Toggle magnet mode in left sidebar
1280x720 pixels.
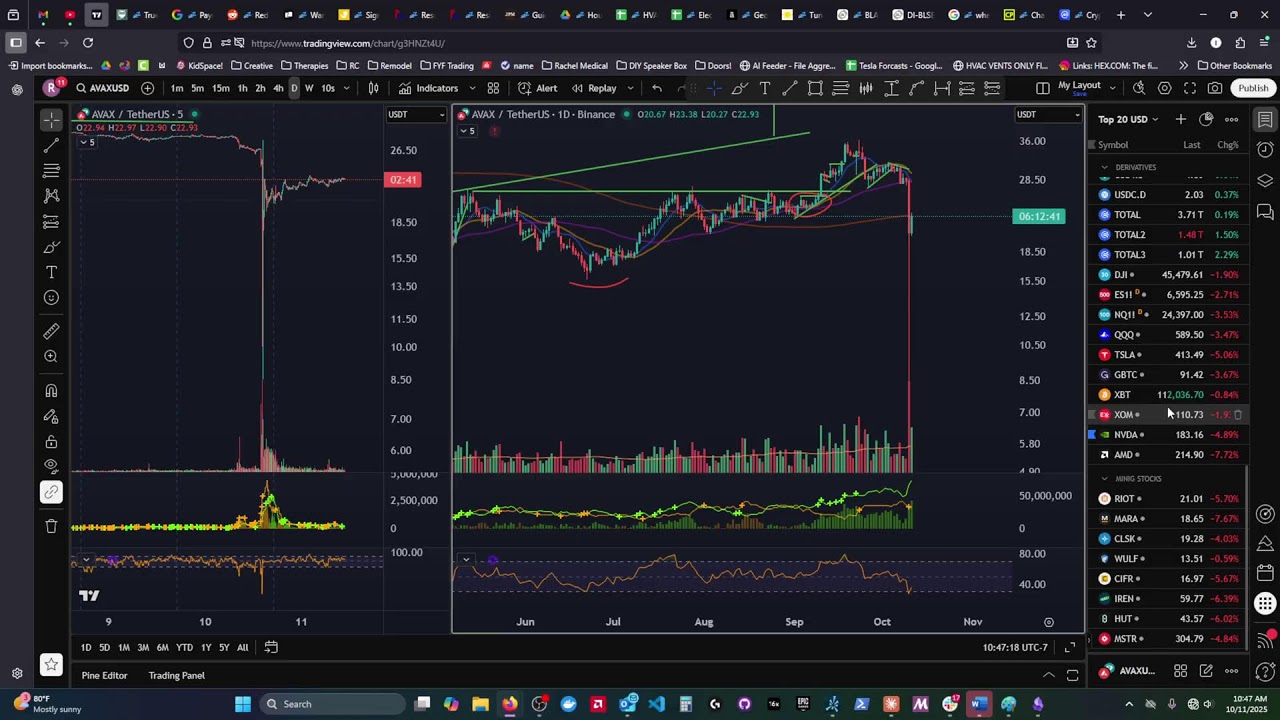(51, 391)
